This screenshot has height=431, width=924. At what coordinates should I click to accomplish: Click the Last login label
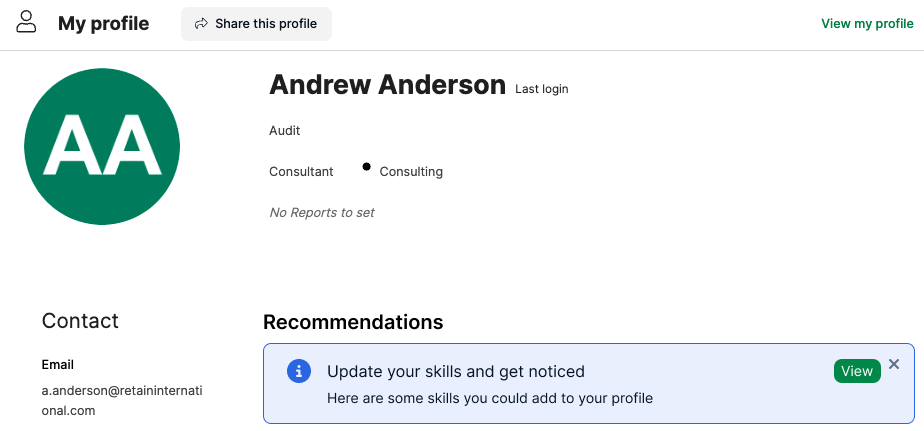click(542, 89)
